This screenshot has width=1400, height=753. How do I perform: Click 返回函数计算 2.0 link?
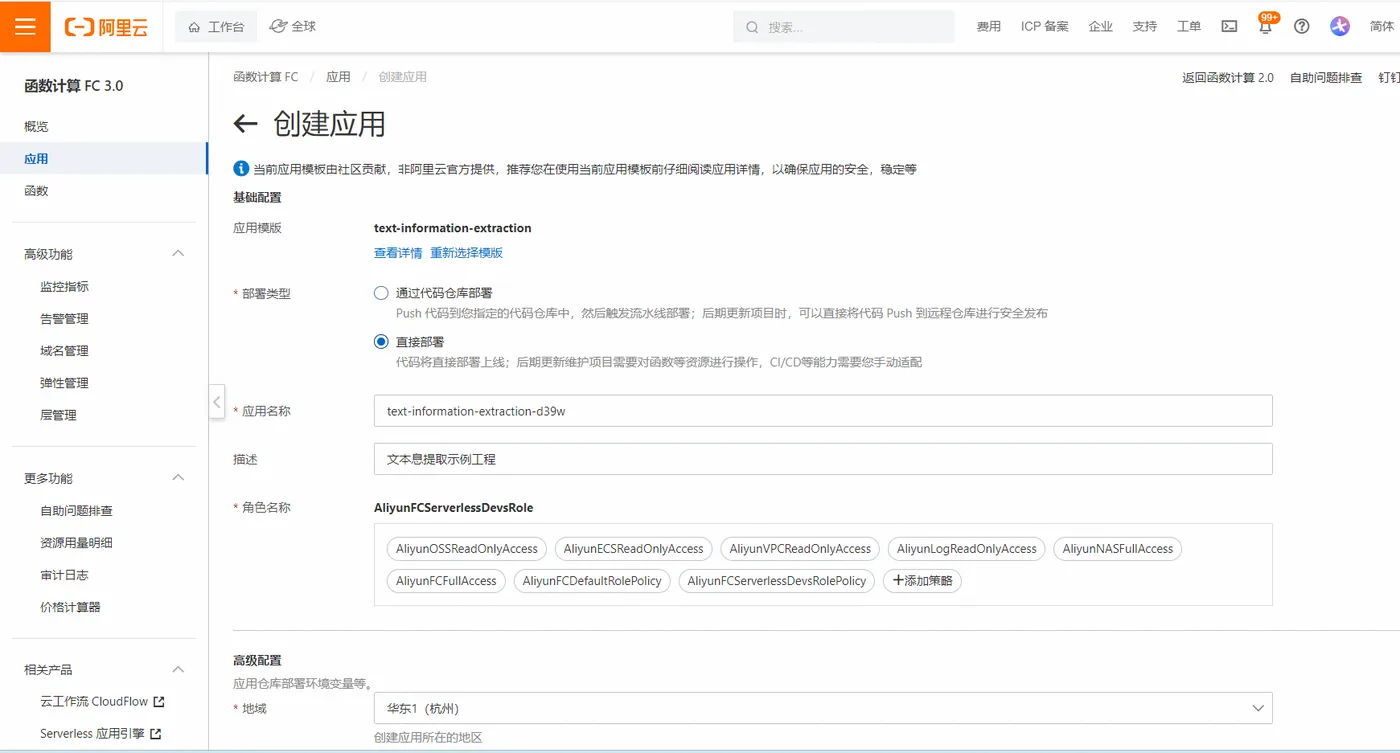click(1228, 77)
